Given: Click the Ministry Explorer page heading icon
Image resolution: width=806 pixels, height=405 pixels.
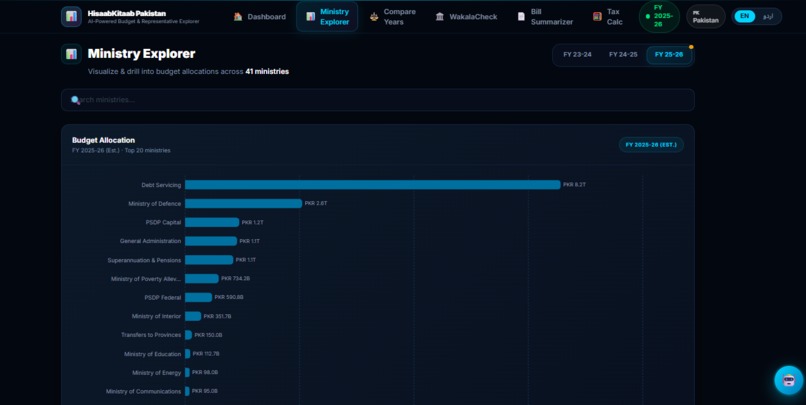Looking at the screenshot, I should point(71,54).
